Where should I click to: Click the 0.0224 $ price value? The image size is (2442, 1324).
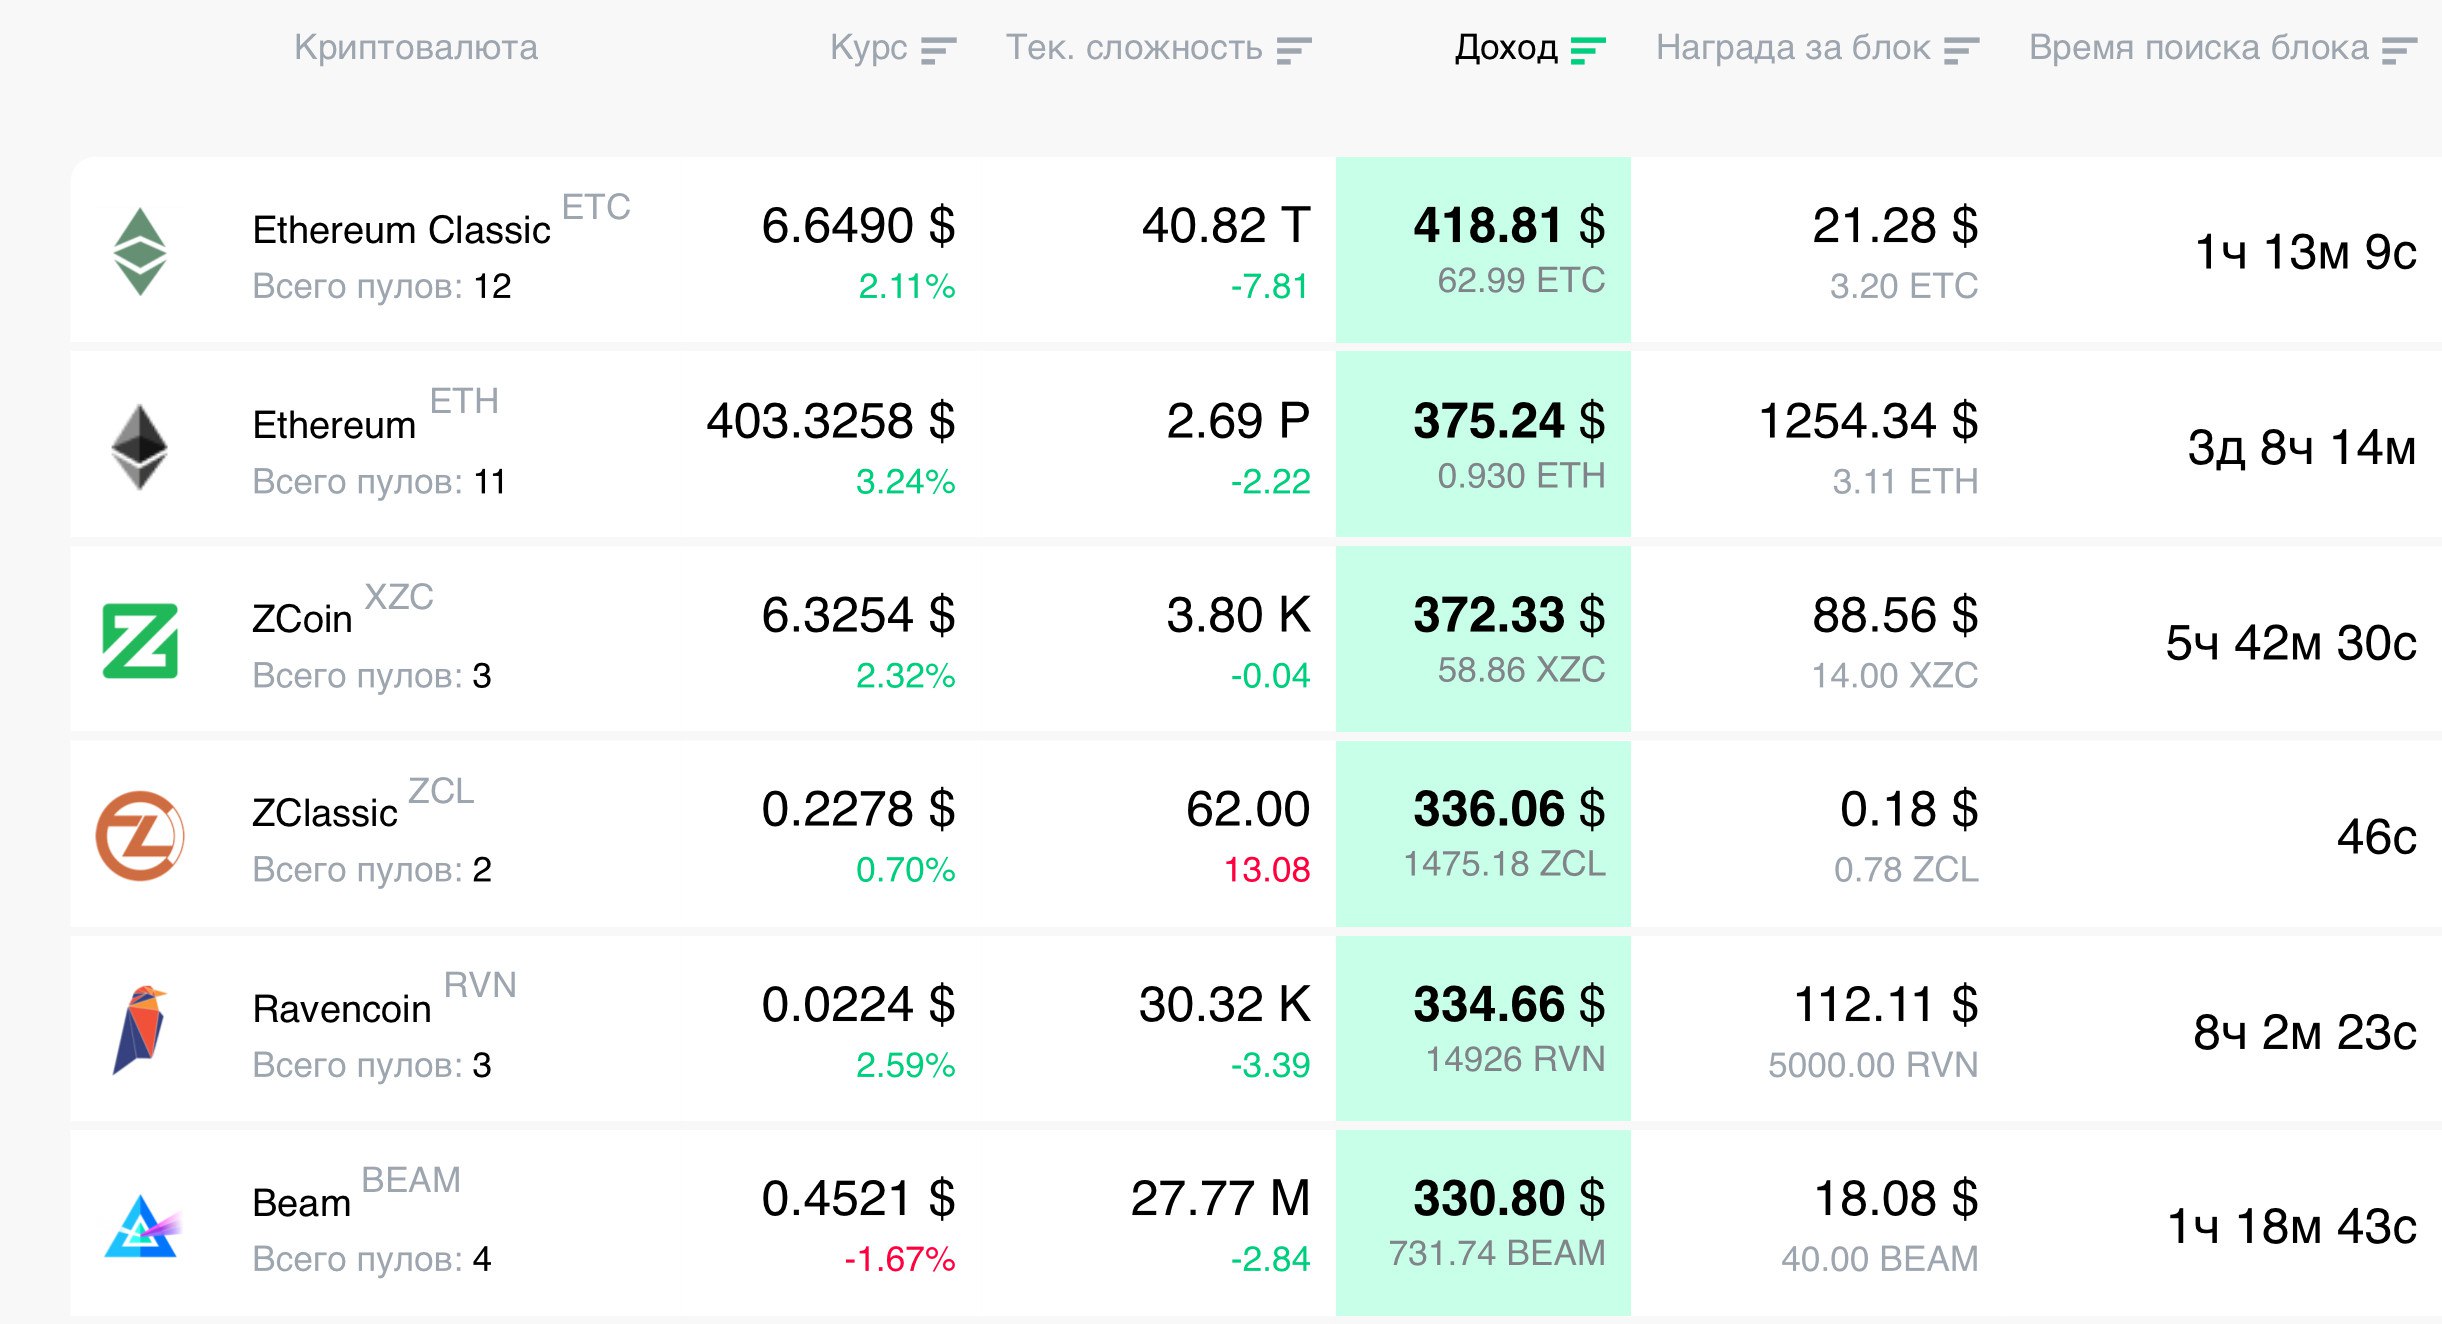858,1004
